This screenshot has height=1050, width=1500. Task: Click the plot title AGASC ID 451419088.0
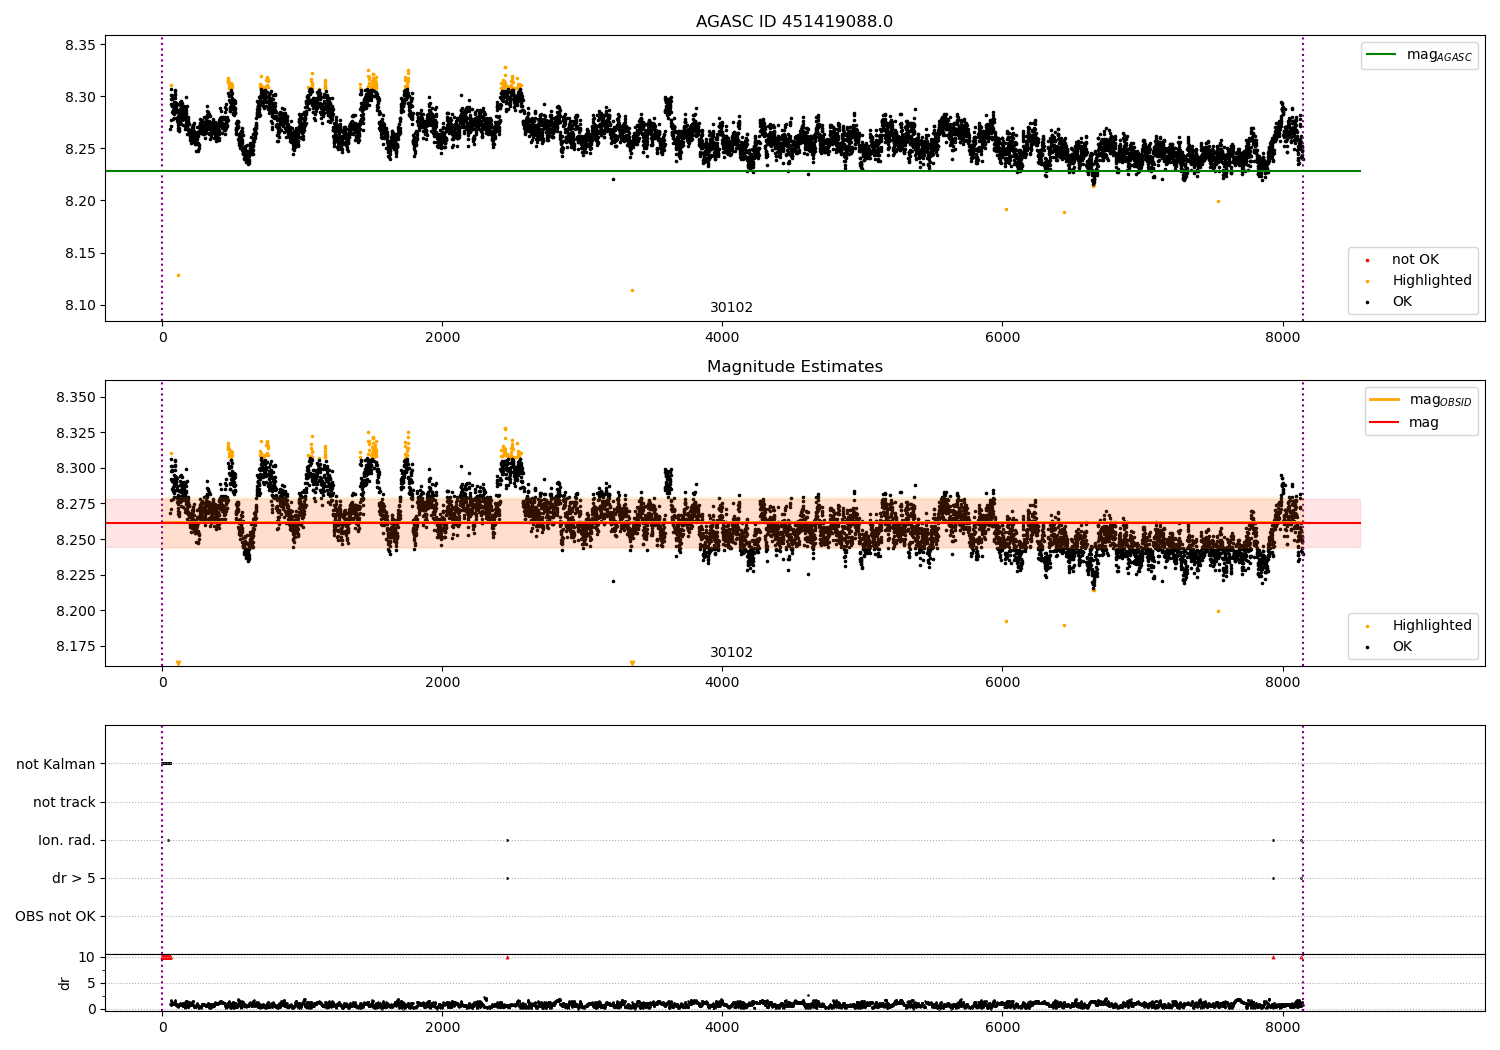[x=794, y=22]
